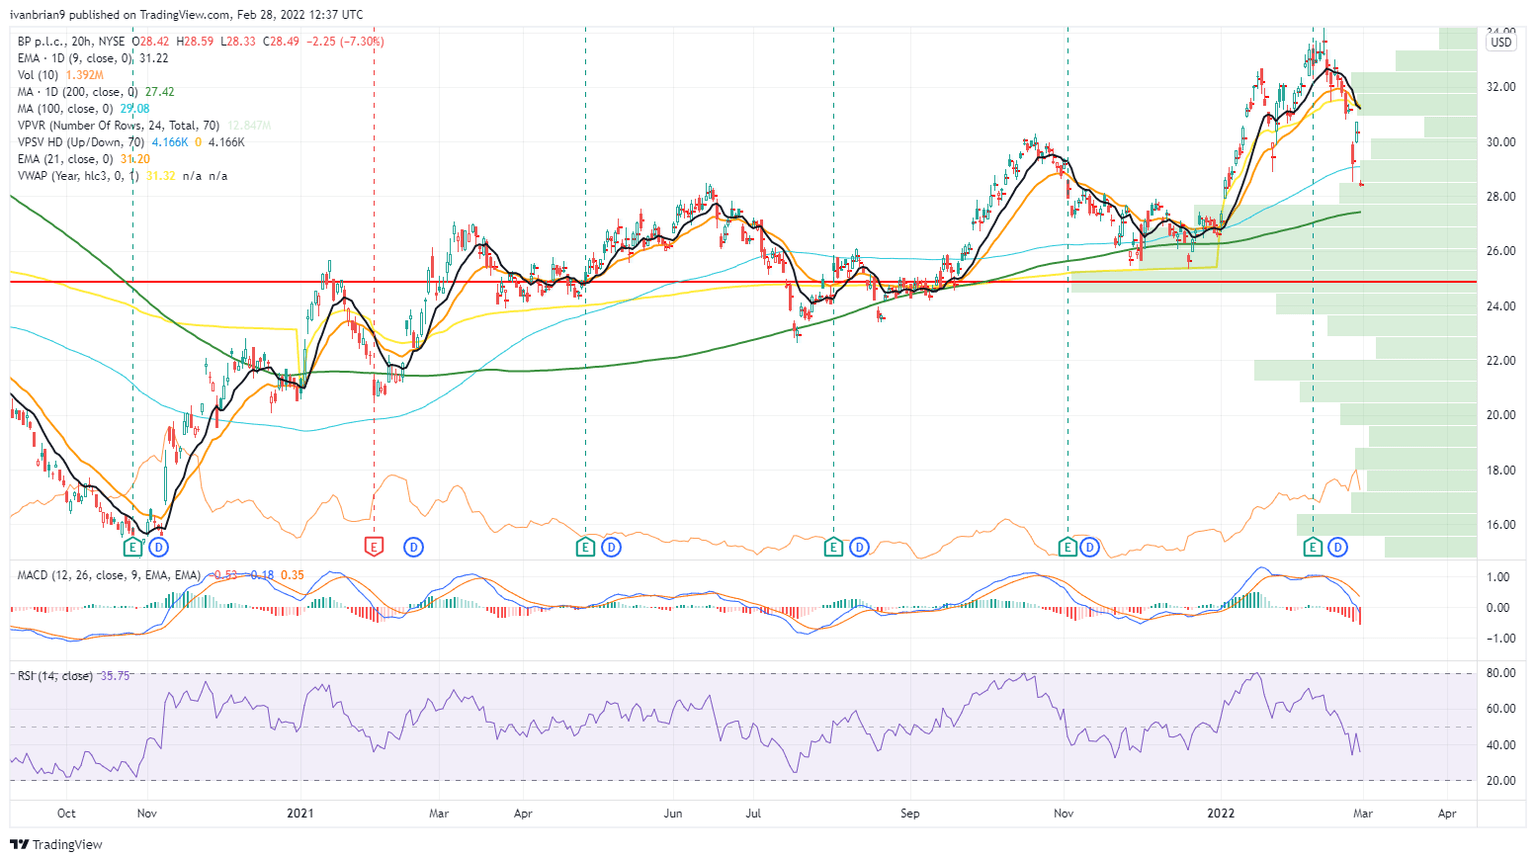Click the dividend marker in February 2022

pos(1337,547)
